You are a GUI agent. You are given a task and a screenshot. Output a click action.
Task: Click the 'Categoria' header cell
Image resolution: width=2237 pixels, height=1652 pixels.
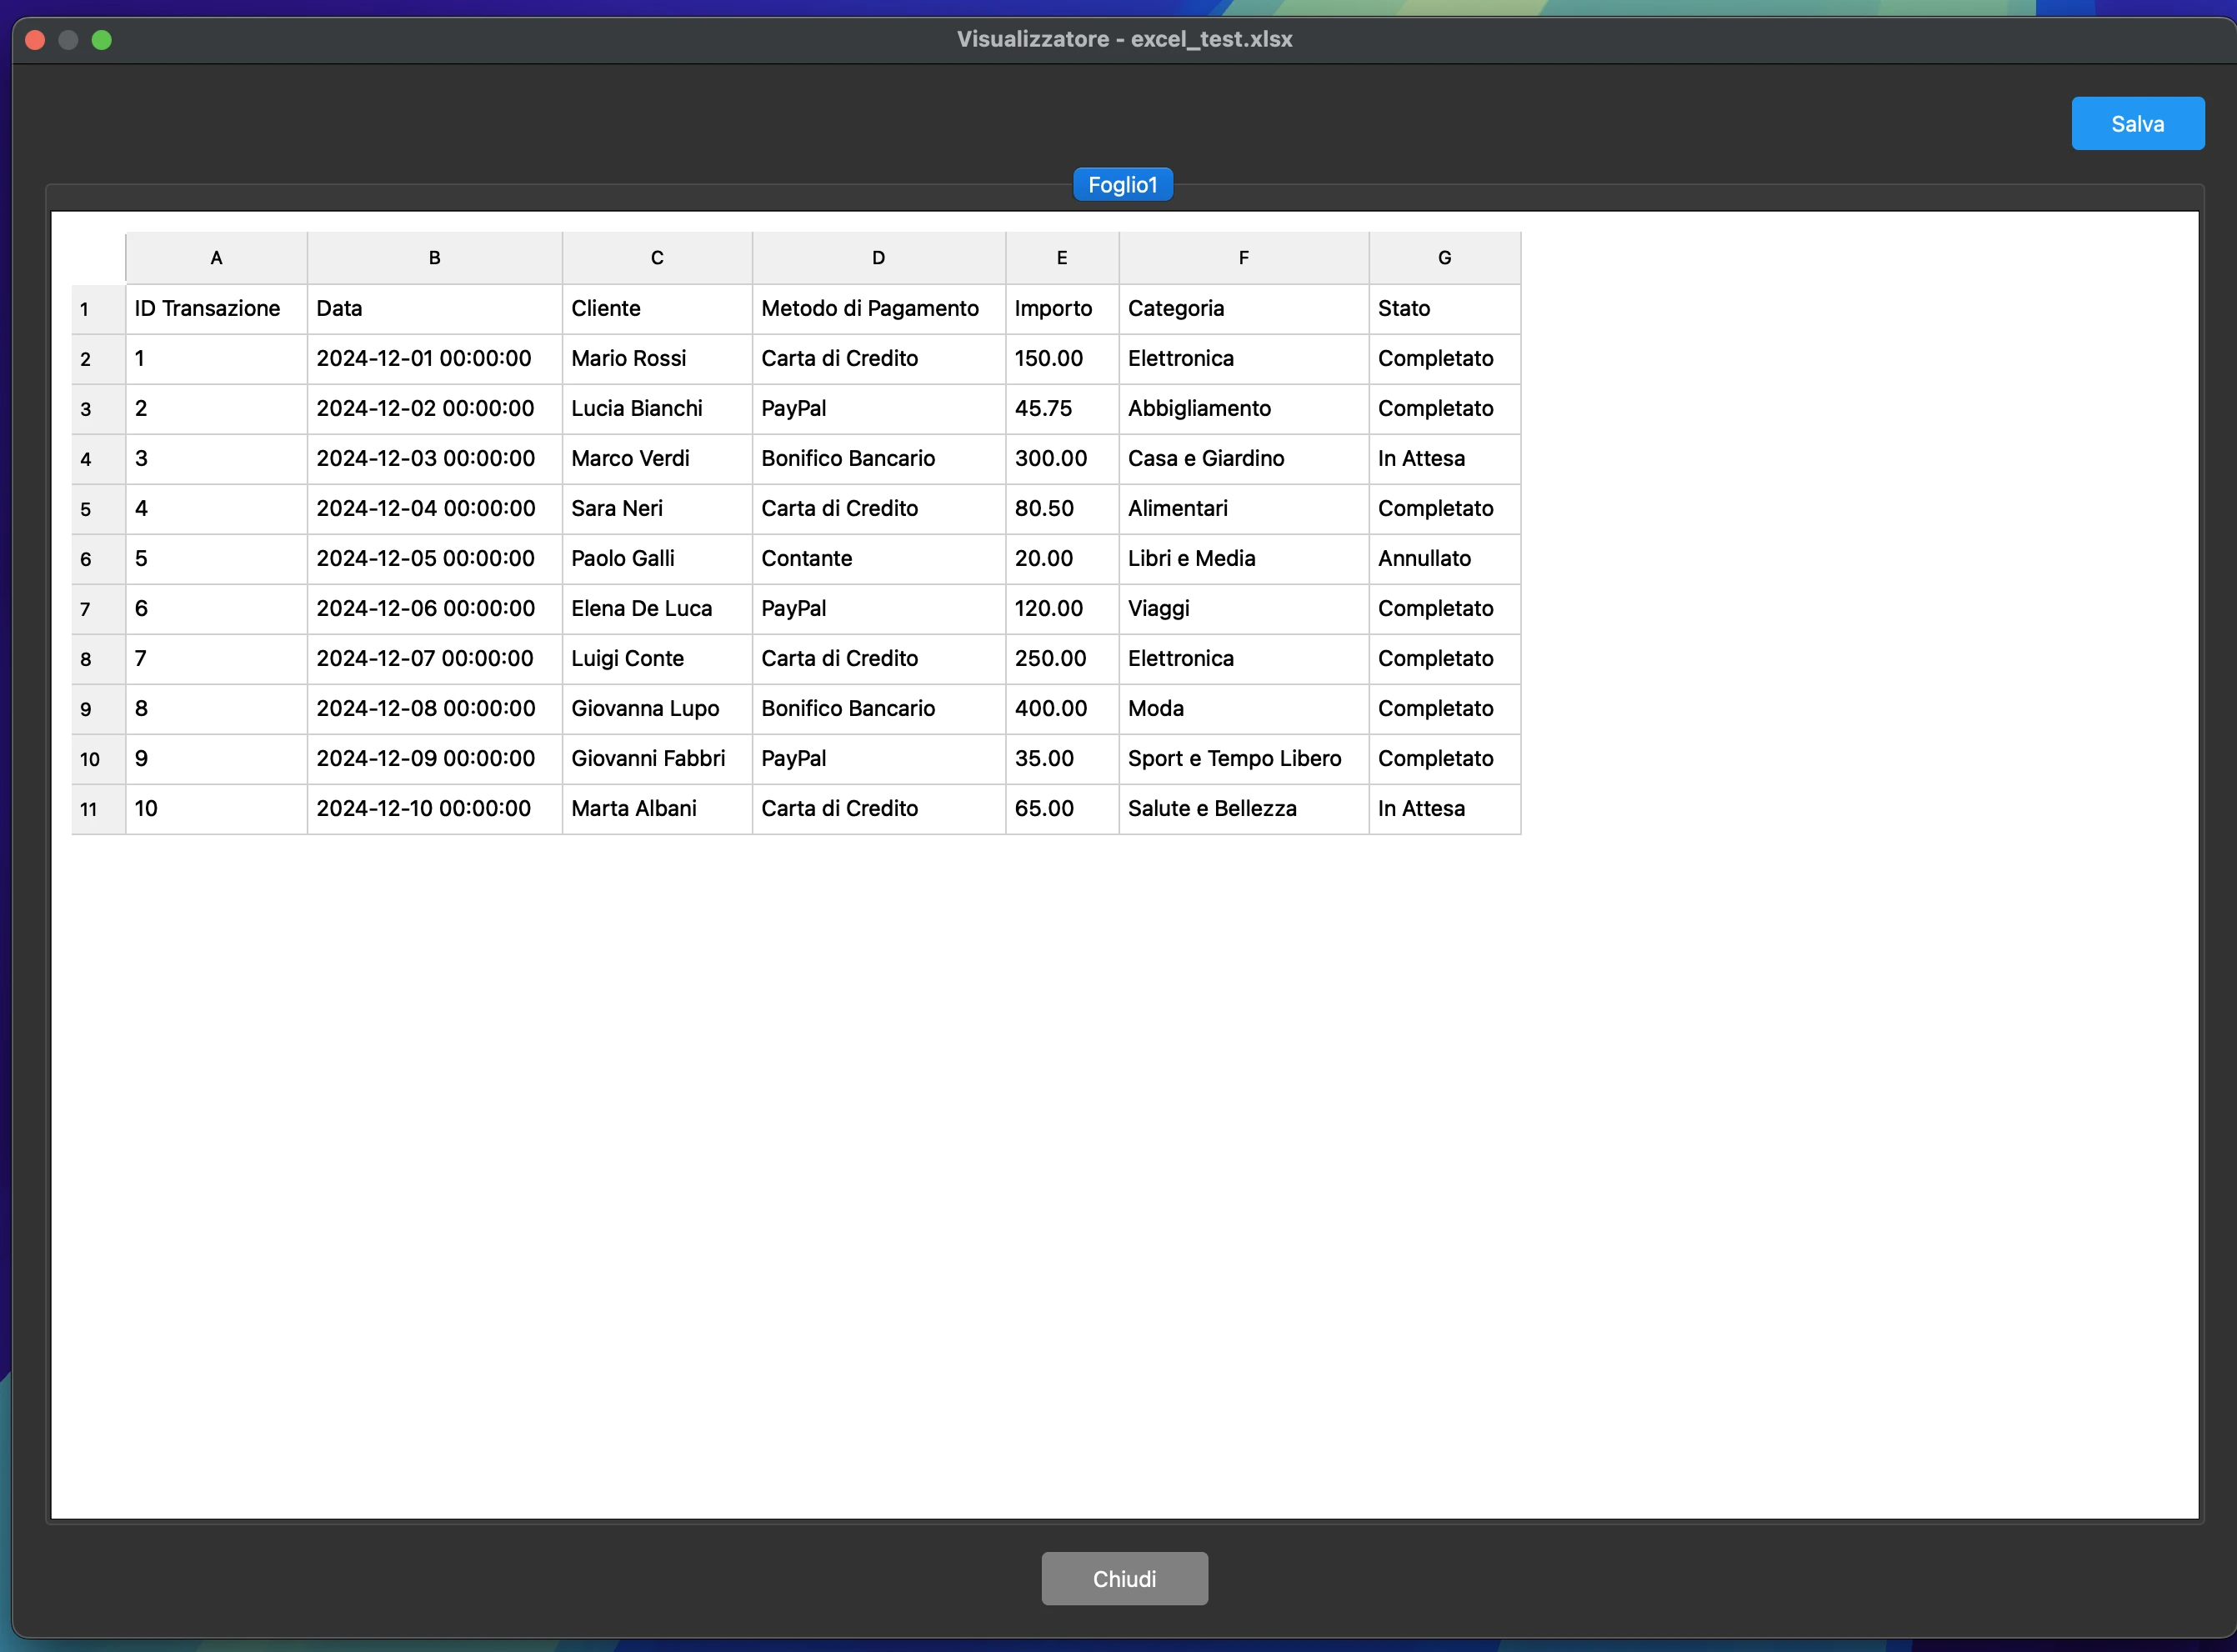pos(1244,308)
